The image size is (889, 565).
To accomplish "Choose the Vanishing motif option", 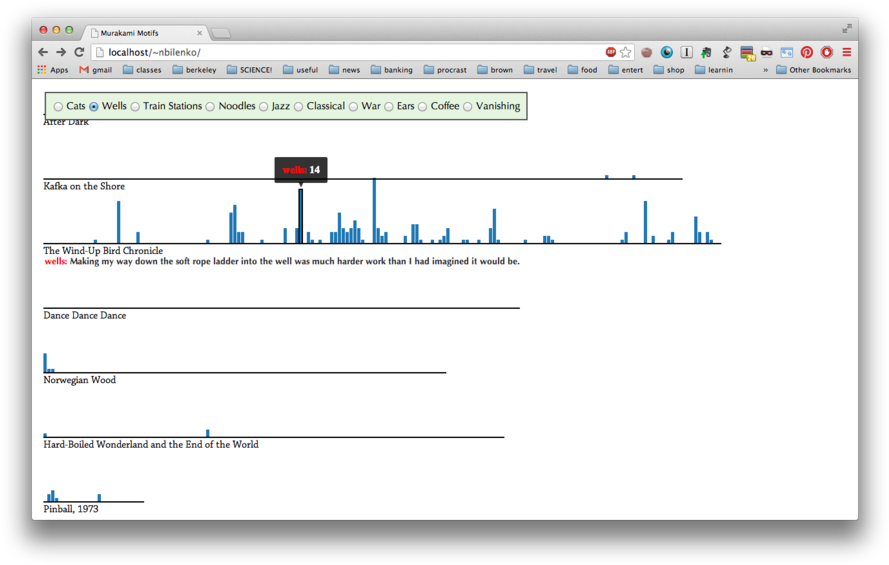I will point(468,107).
